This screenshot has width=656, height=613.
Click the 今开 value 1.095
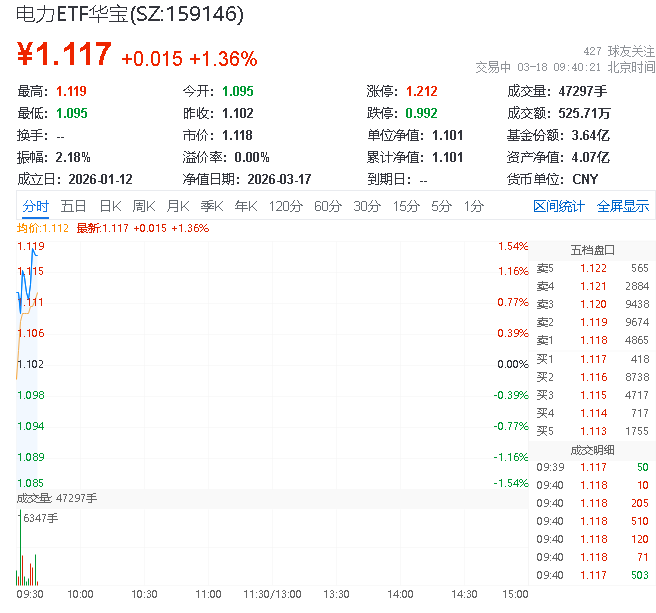(238, 91)
